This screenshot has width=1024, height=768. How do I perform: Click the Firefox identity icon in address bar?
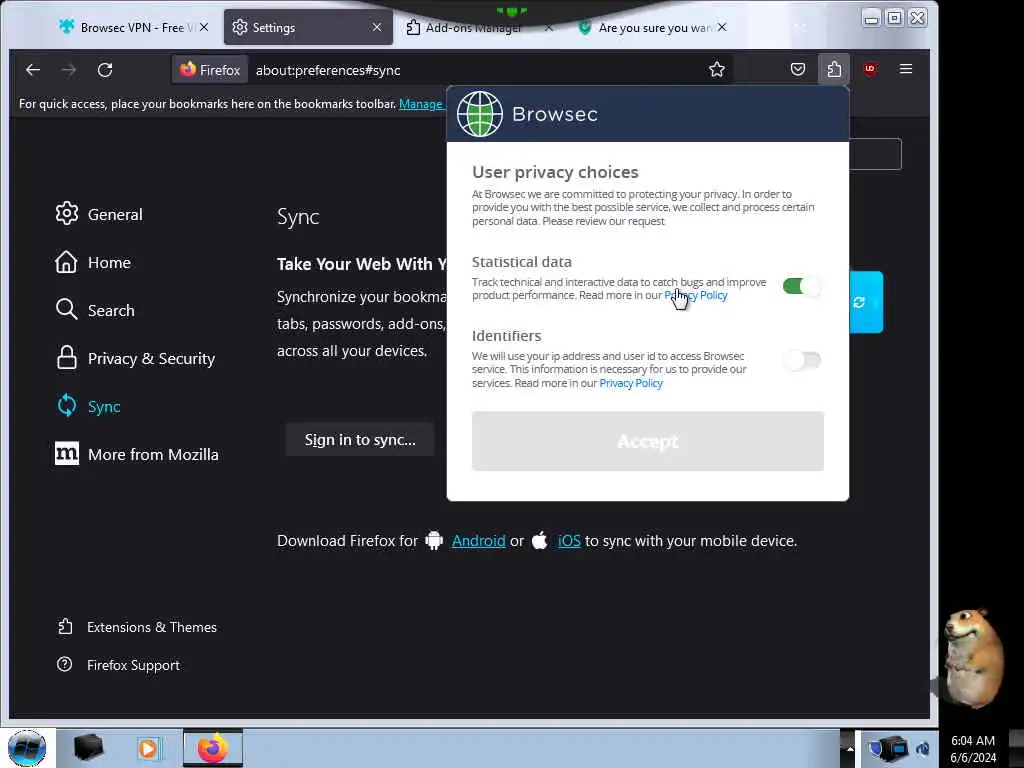[x=210, y=70]
